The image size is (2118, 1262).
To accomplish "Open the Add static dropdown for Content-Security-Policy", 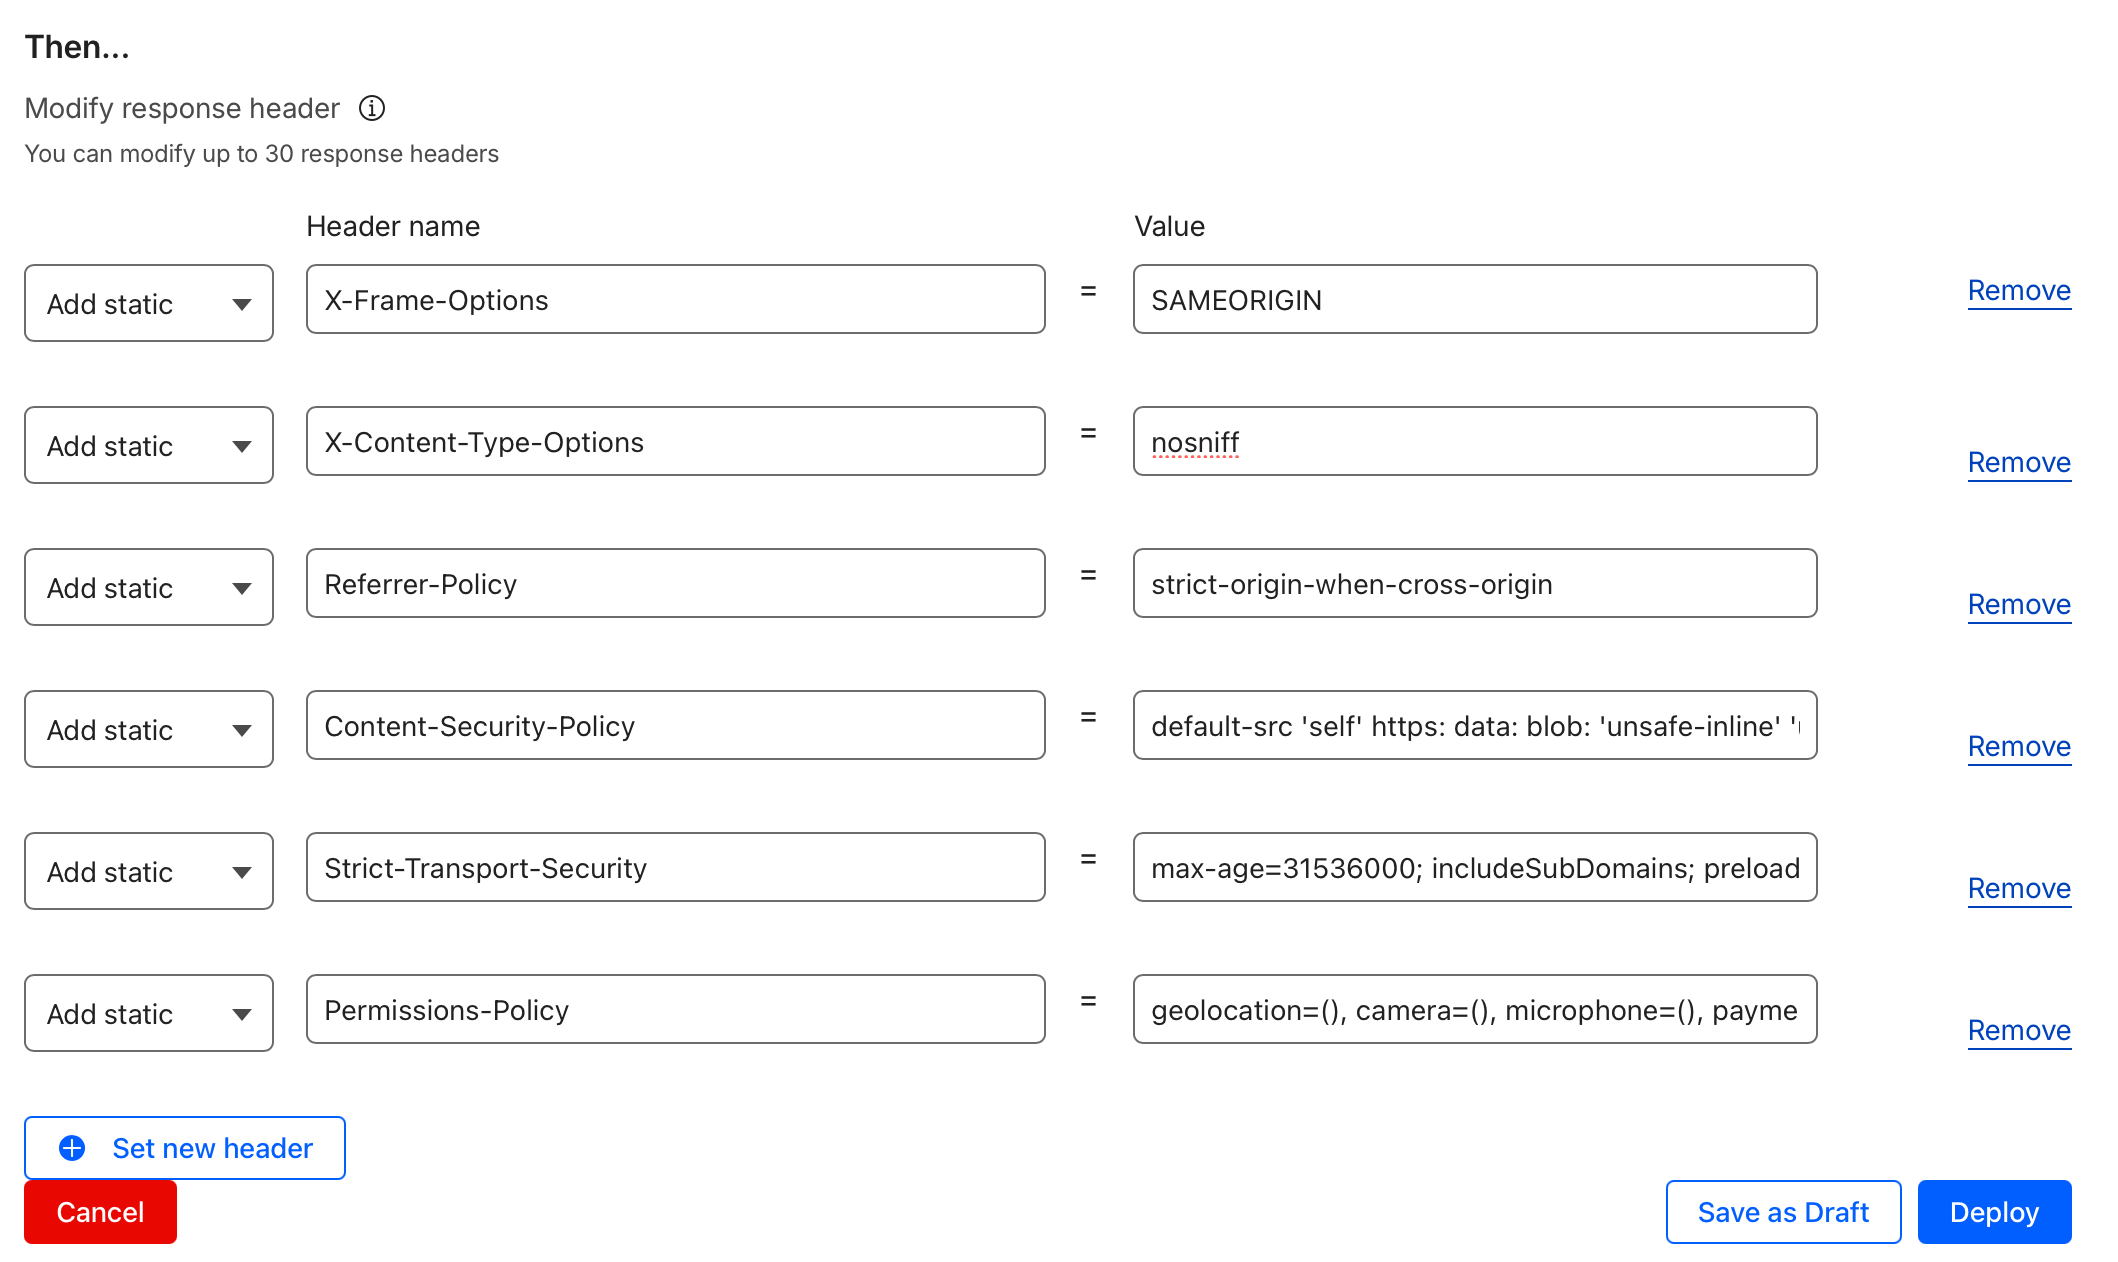I will (x=148, y=729).
